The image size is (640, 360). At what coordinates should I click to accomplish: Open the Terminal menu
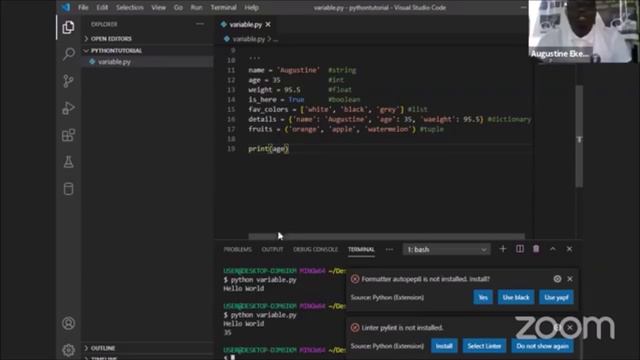(x=223, y=7)
